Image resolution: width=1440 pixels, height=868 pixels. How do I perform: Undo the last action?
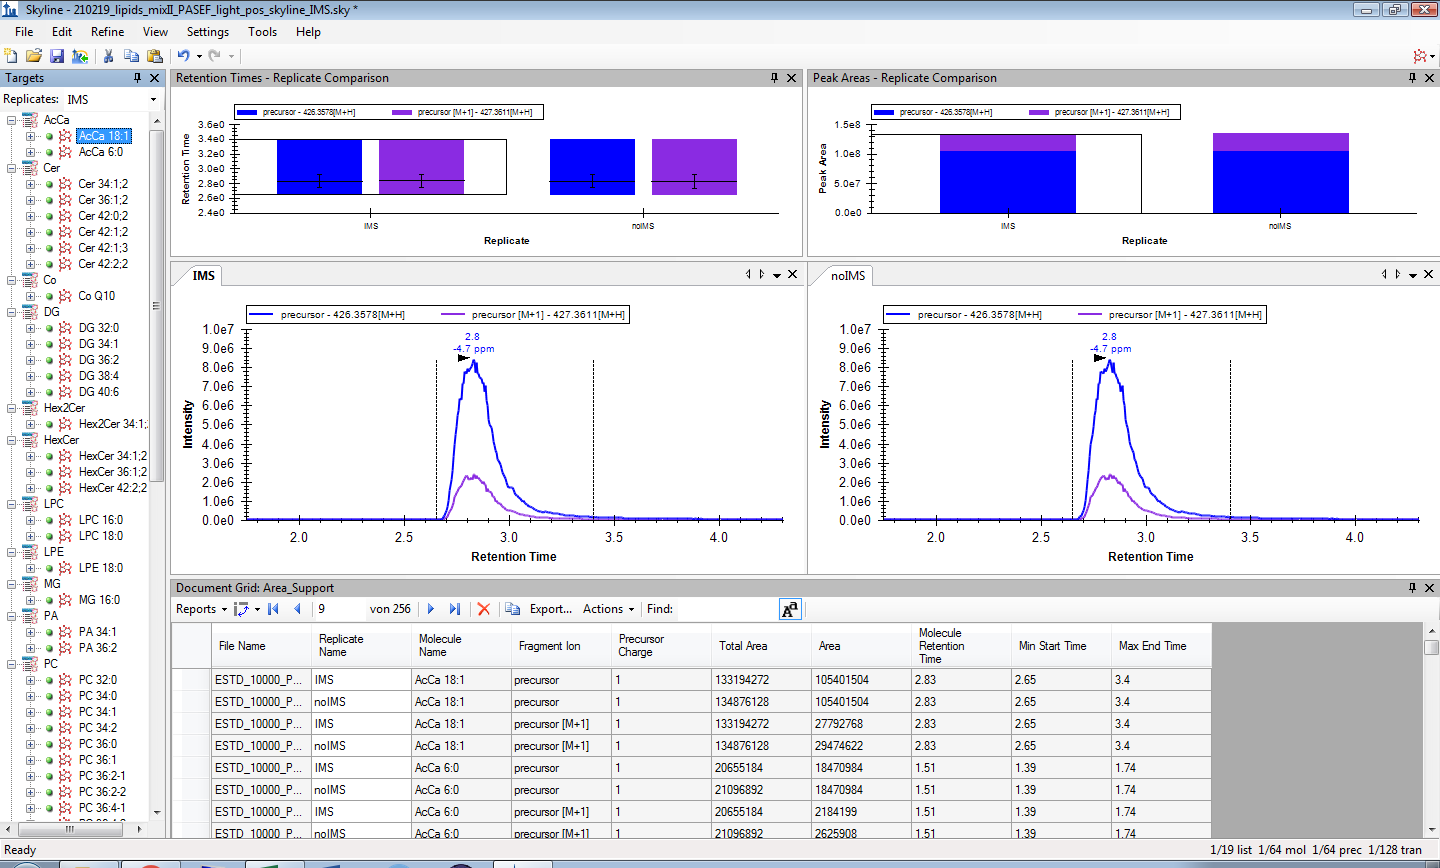point(183,56)
